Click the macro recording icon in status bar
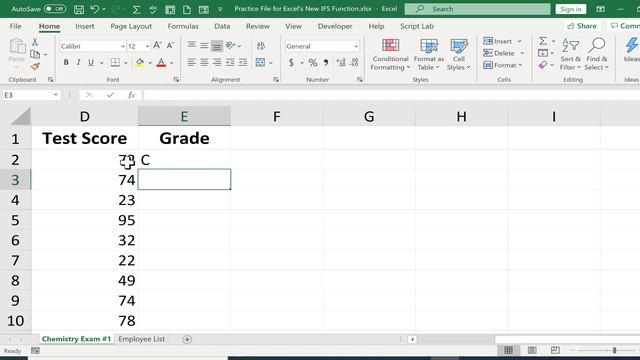 (x=36, y=351)
